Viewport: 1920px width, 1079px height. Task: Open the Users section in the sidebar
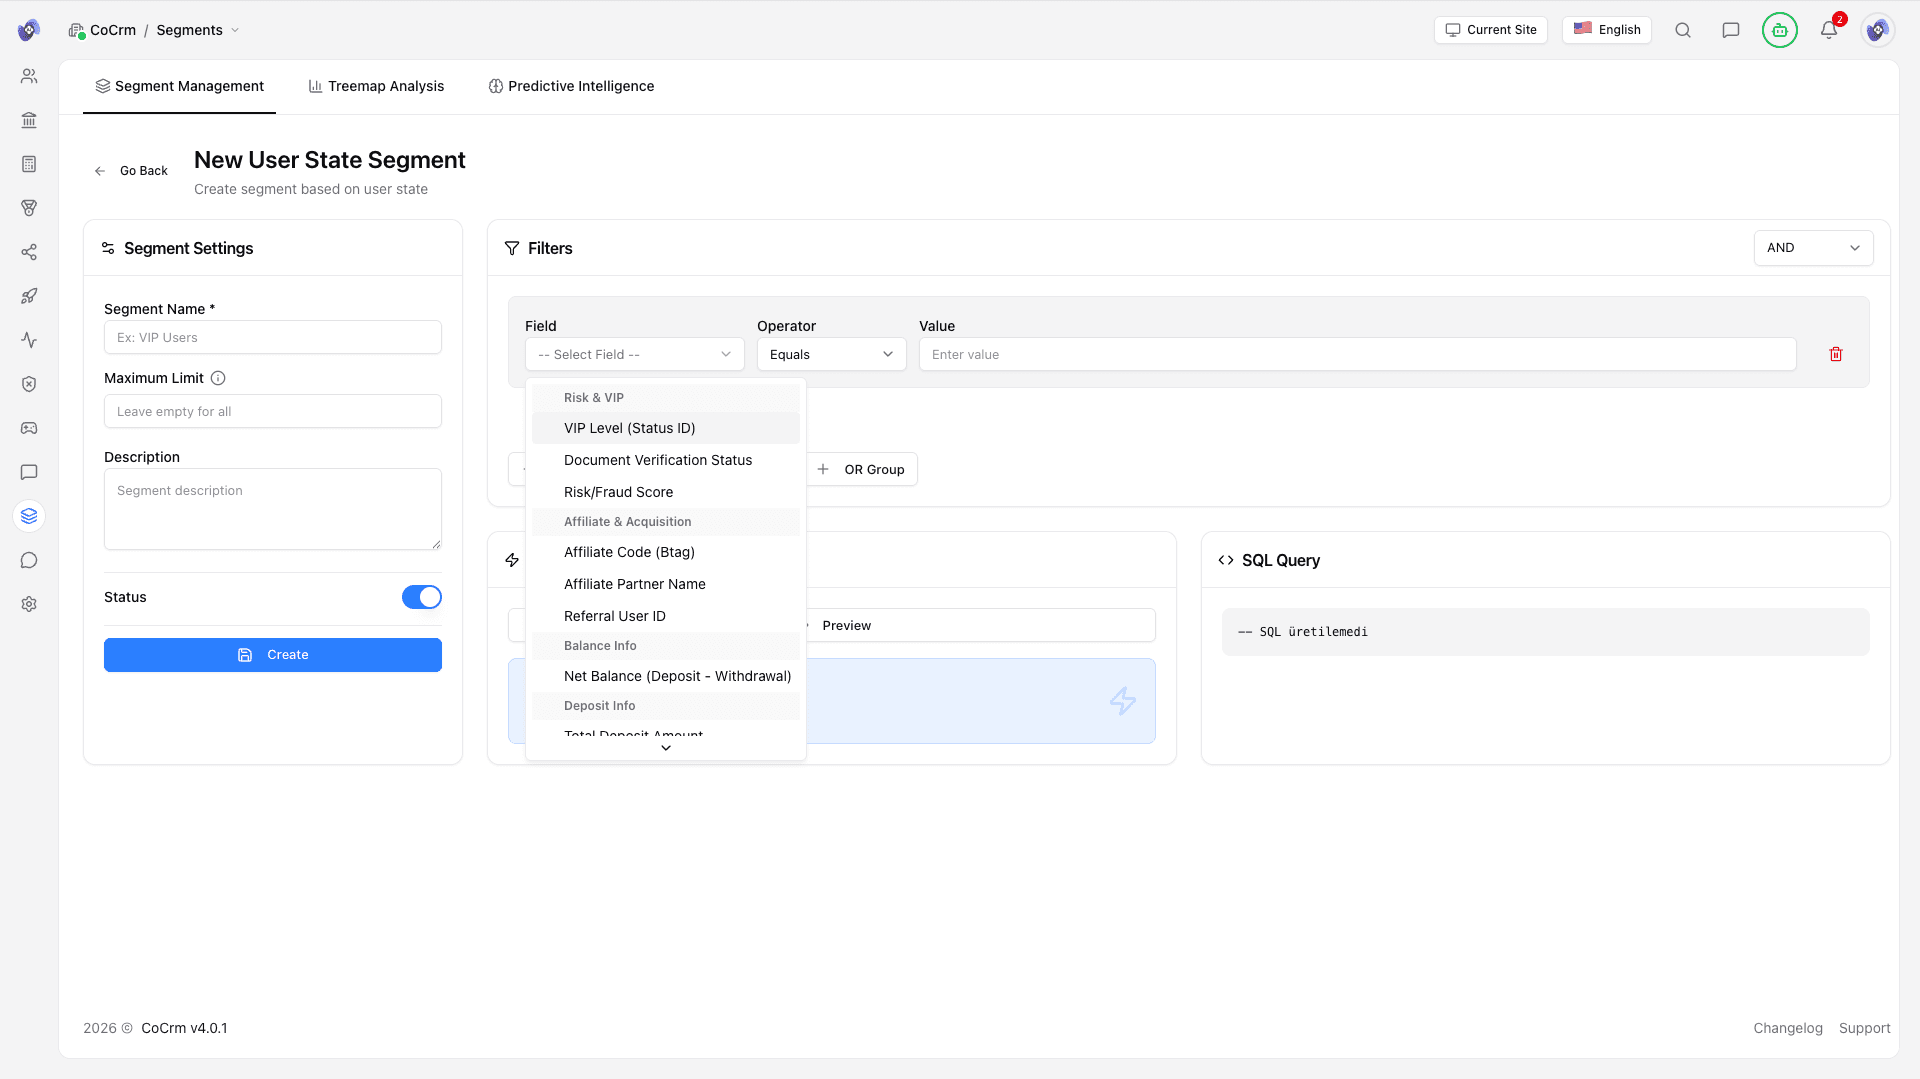coord(29,75)
